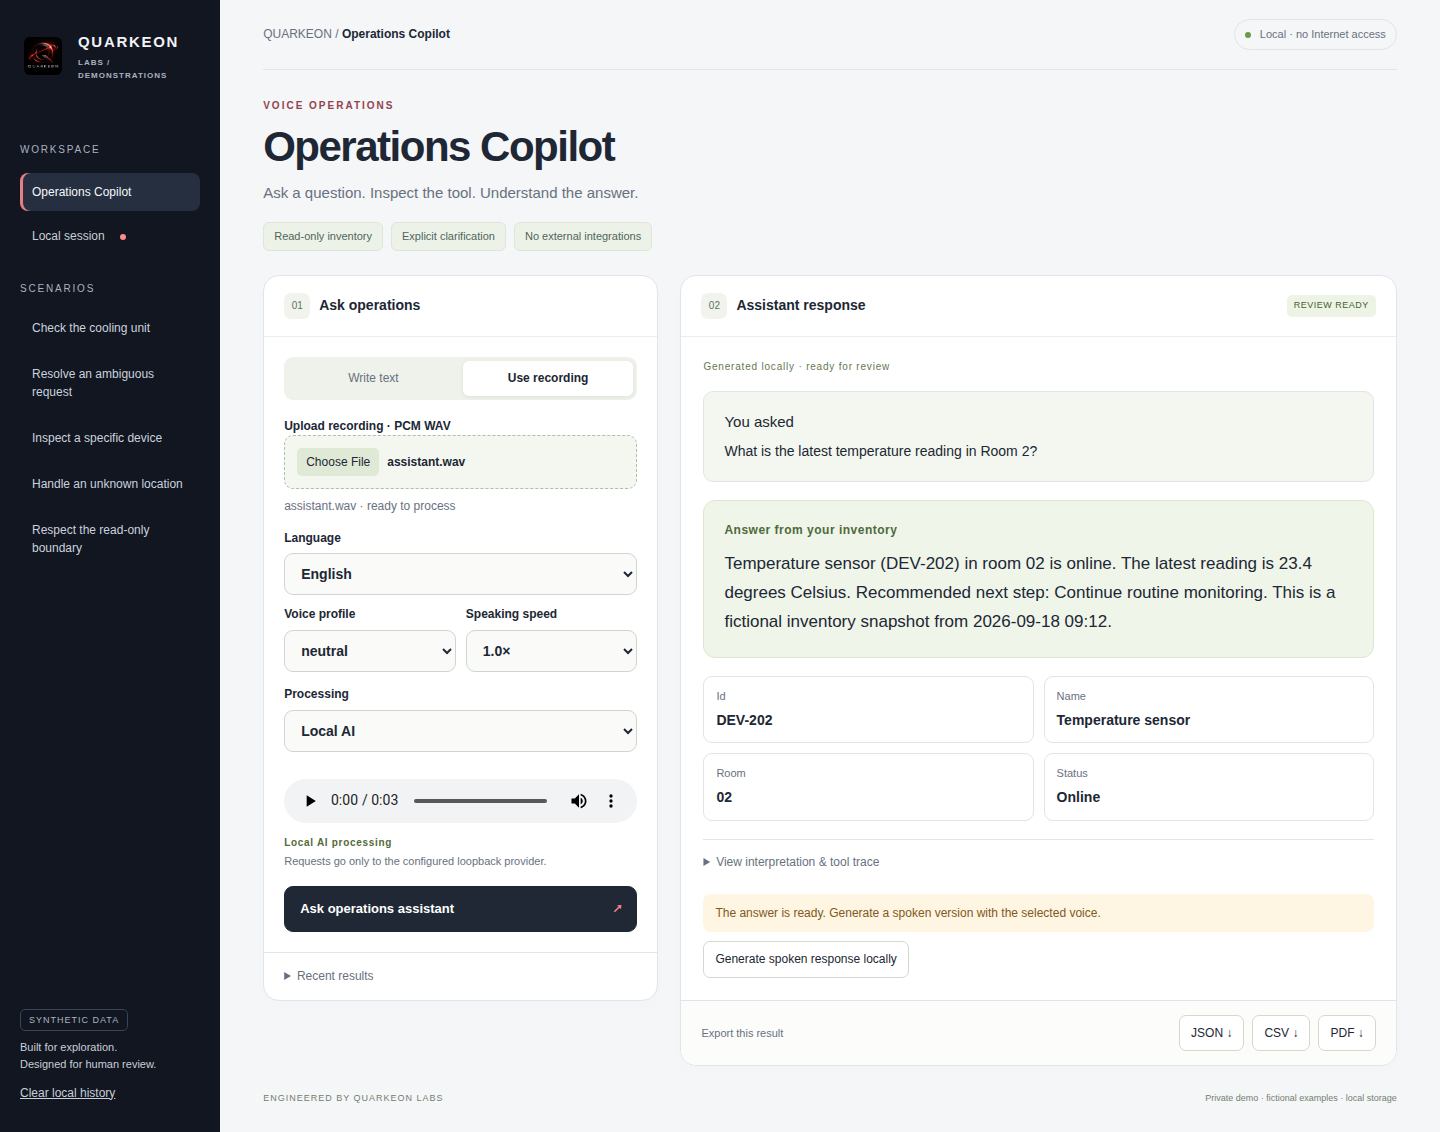Export the result as JSON

click(x=1211, y=1033)
